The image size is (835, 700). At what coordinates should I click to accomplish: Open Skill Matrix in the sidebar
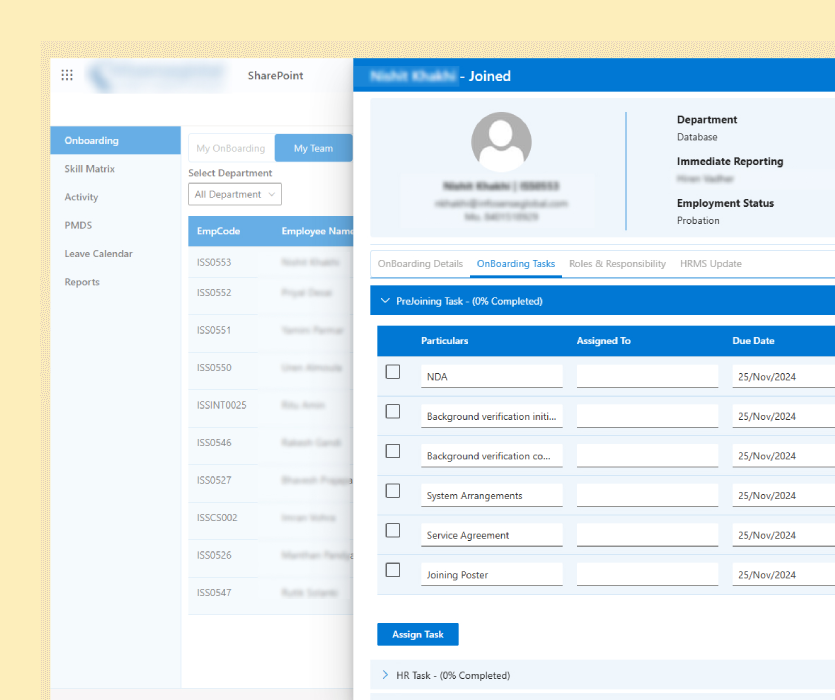tap(90, 169)
